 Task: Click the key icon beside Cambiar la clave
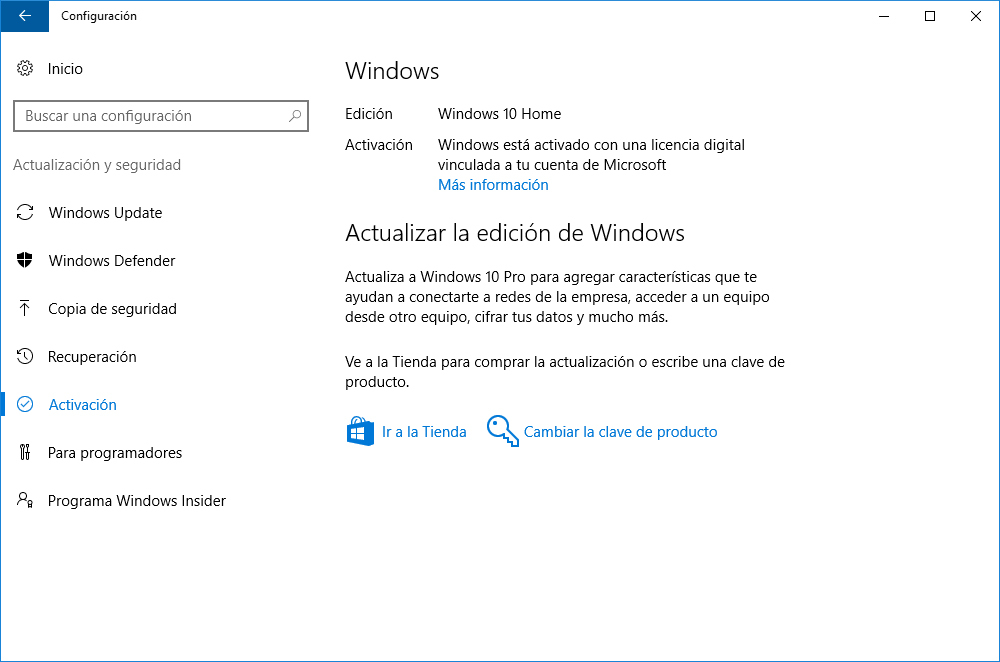click(x=501, y=431)
